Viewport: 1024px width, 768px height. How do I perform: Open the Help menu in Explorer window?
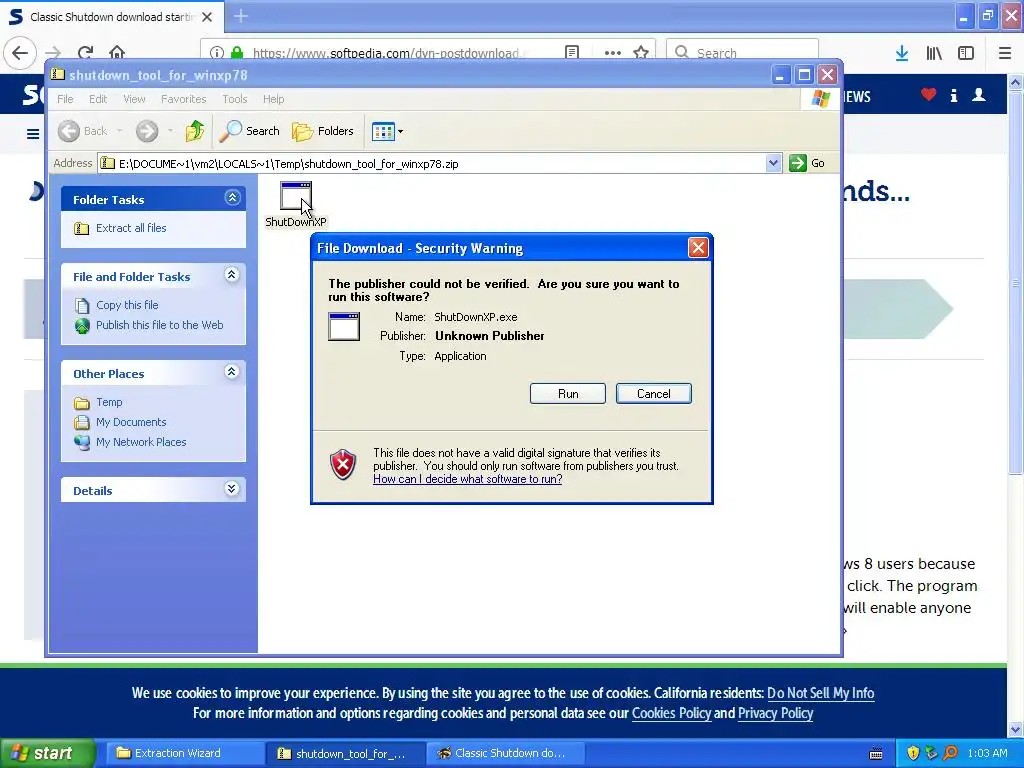coord(273,99)
